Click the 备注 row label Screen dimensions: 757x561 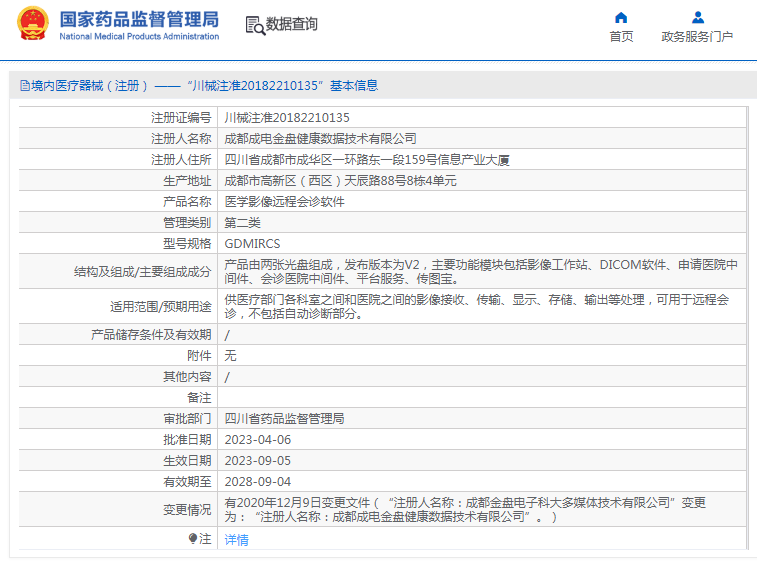pyautogui.click(x=199, y=398)
